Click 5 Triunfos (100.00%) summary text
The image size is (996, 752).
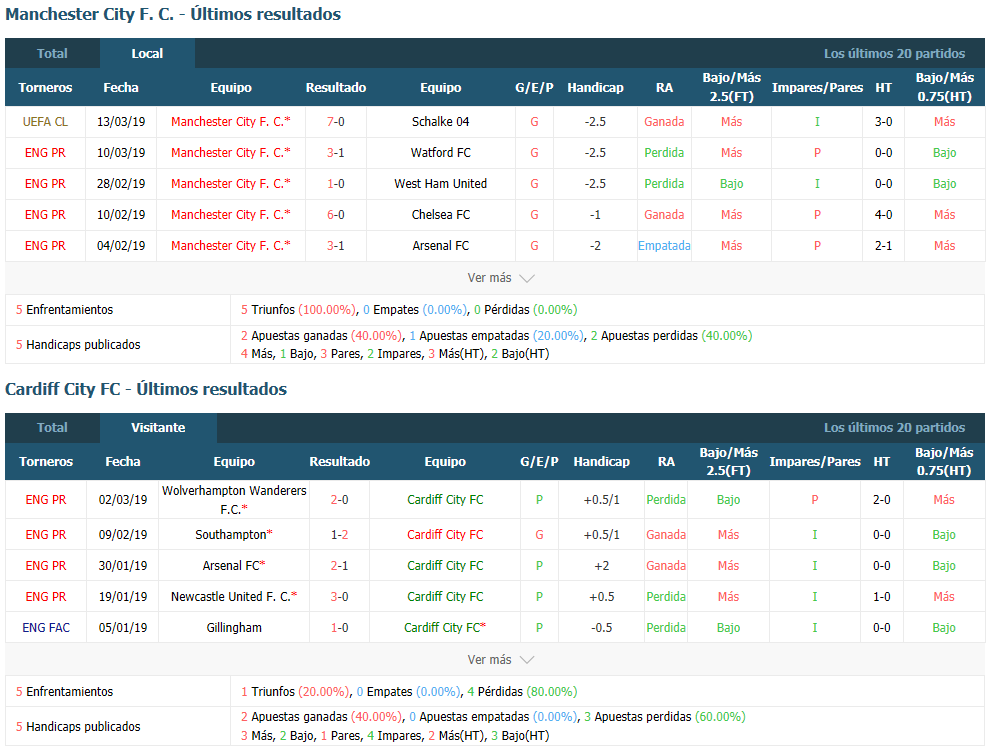click(298, 310)
